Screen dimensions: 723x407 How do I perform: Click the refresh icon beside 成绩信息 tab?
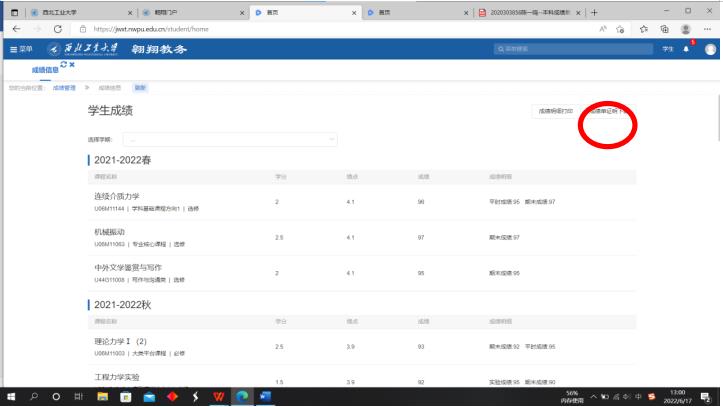[63, 65]
